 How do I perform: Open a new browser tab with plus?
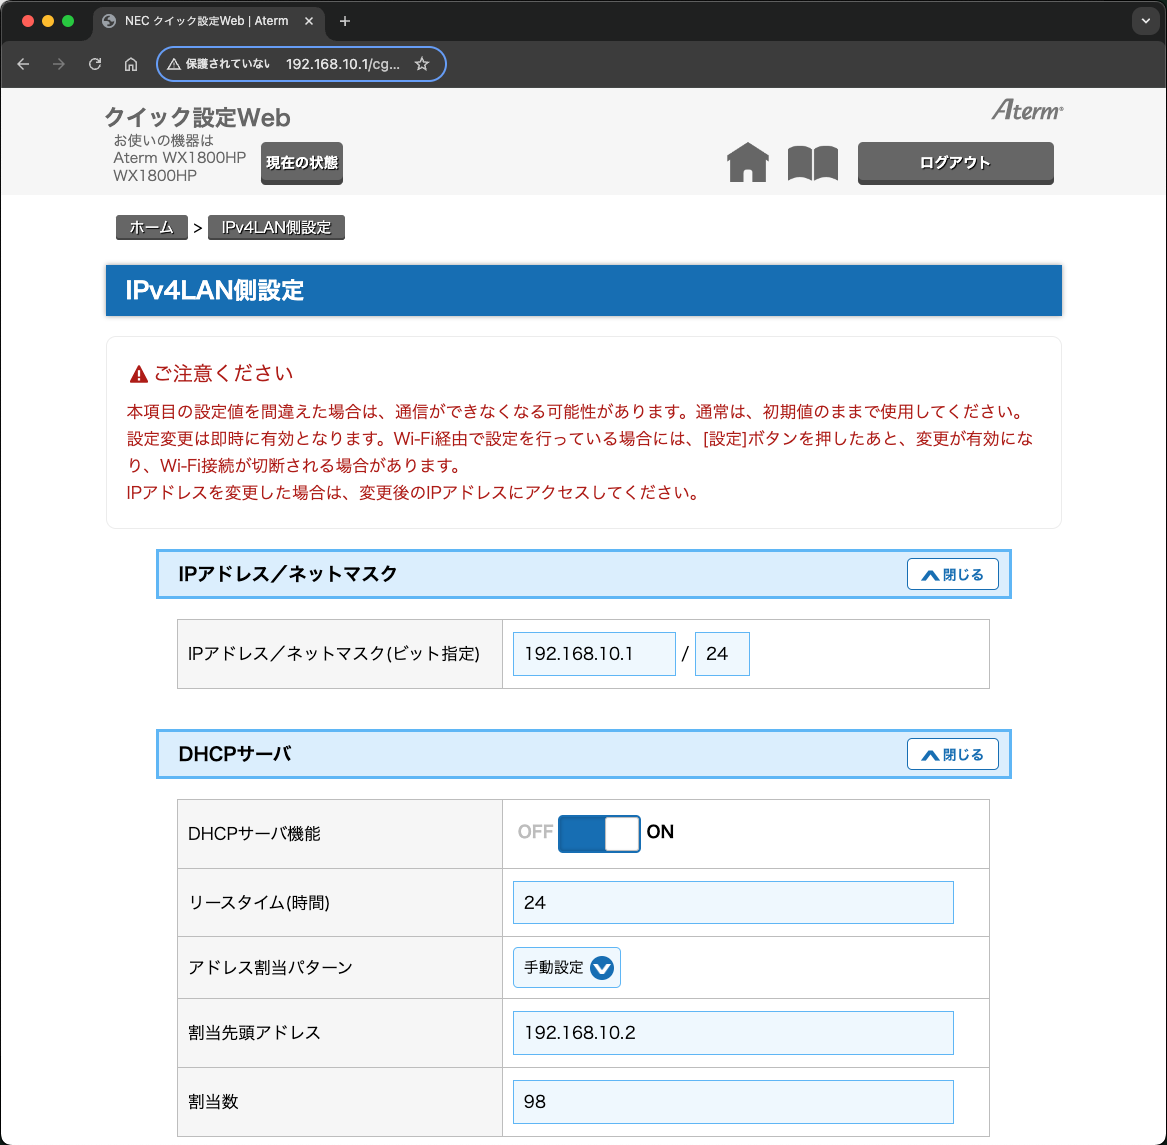345,21
